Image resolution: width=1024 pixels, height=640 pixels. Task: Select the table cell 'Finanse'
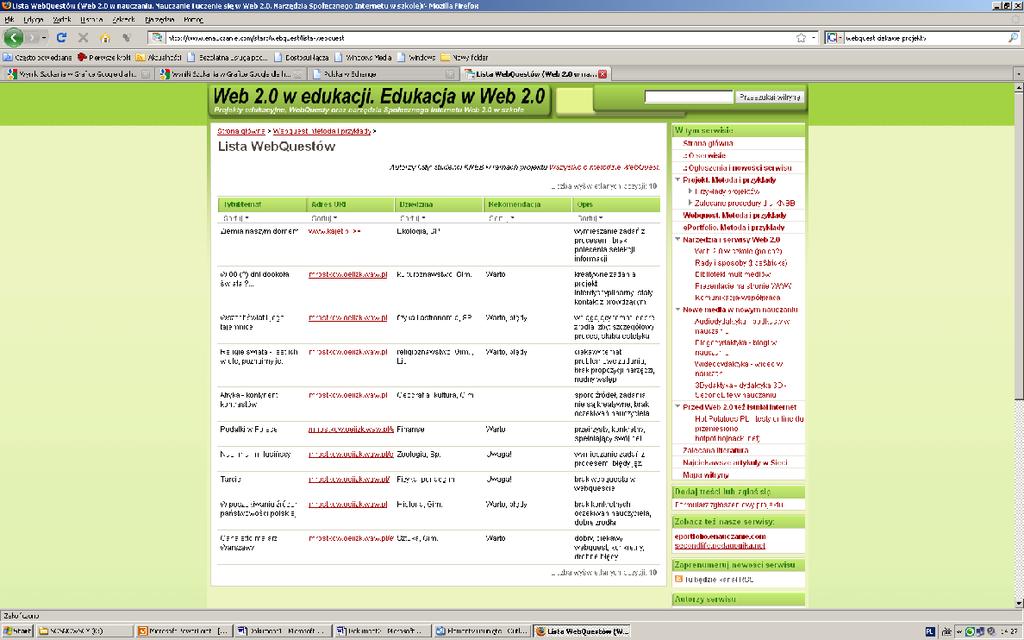(410, 429)
